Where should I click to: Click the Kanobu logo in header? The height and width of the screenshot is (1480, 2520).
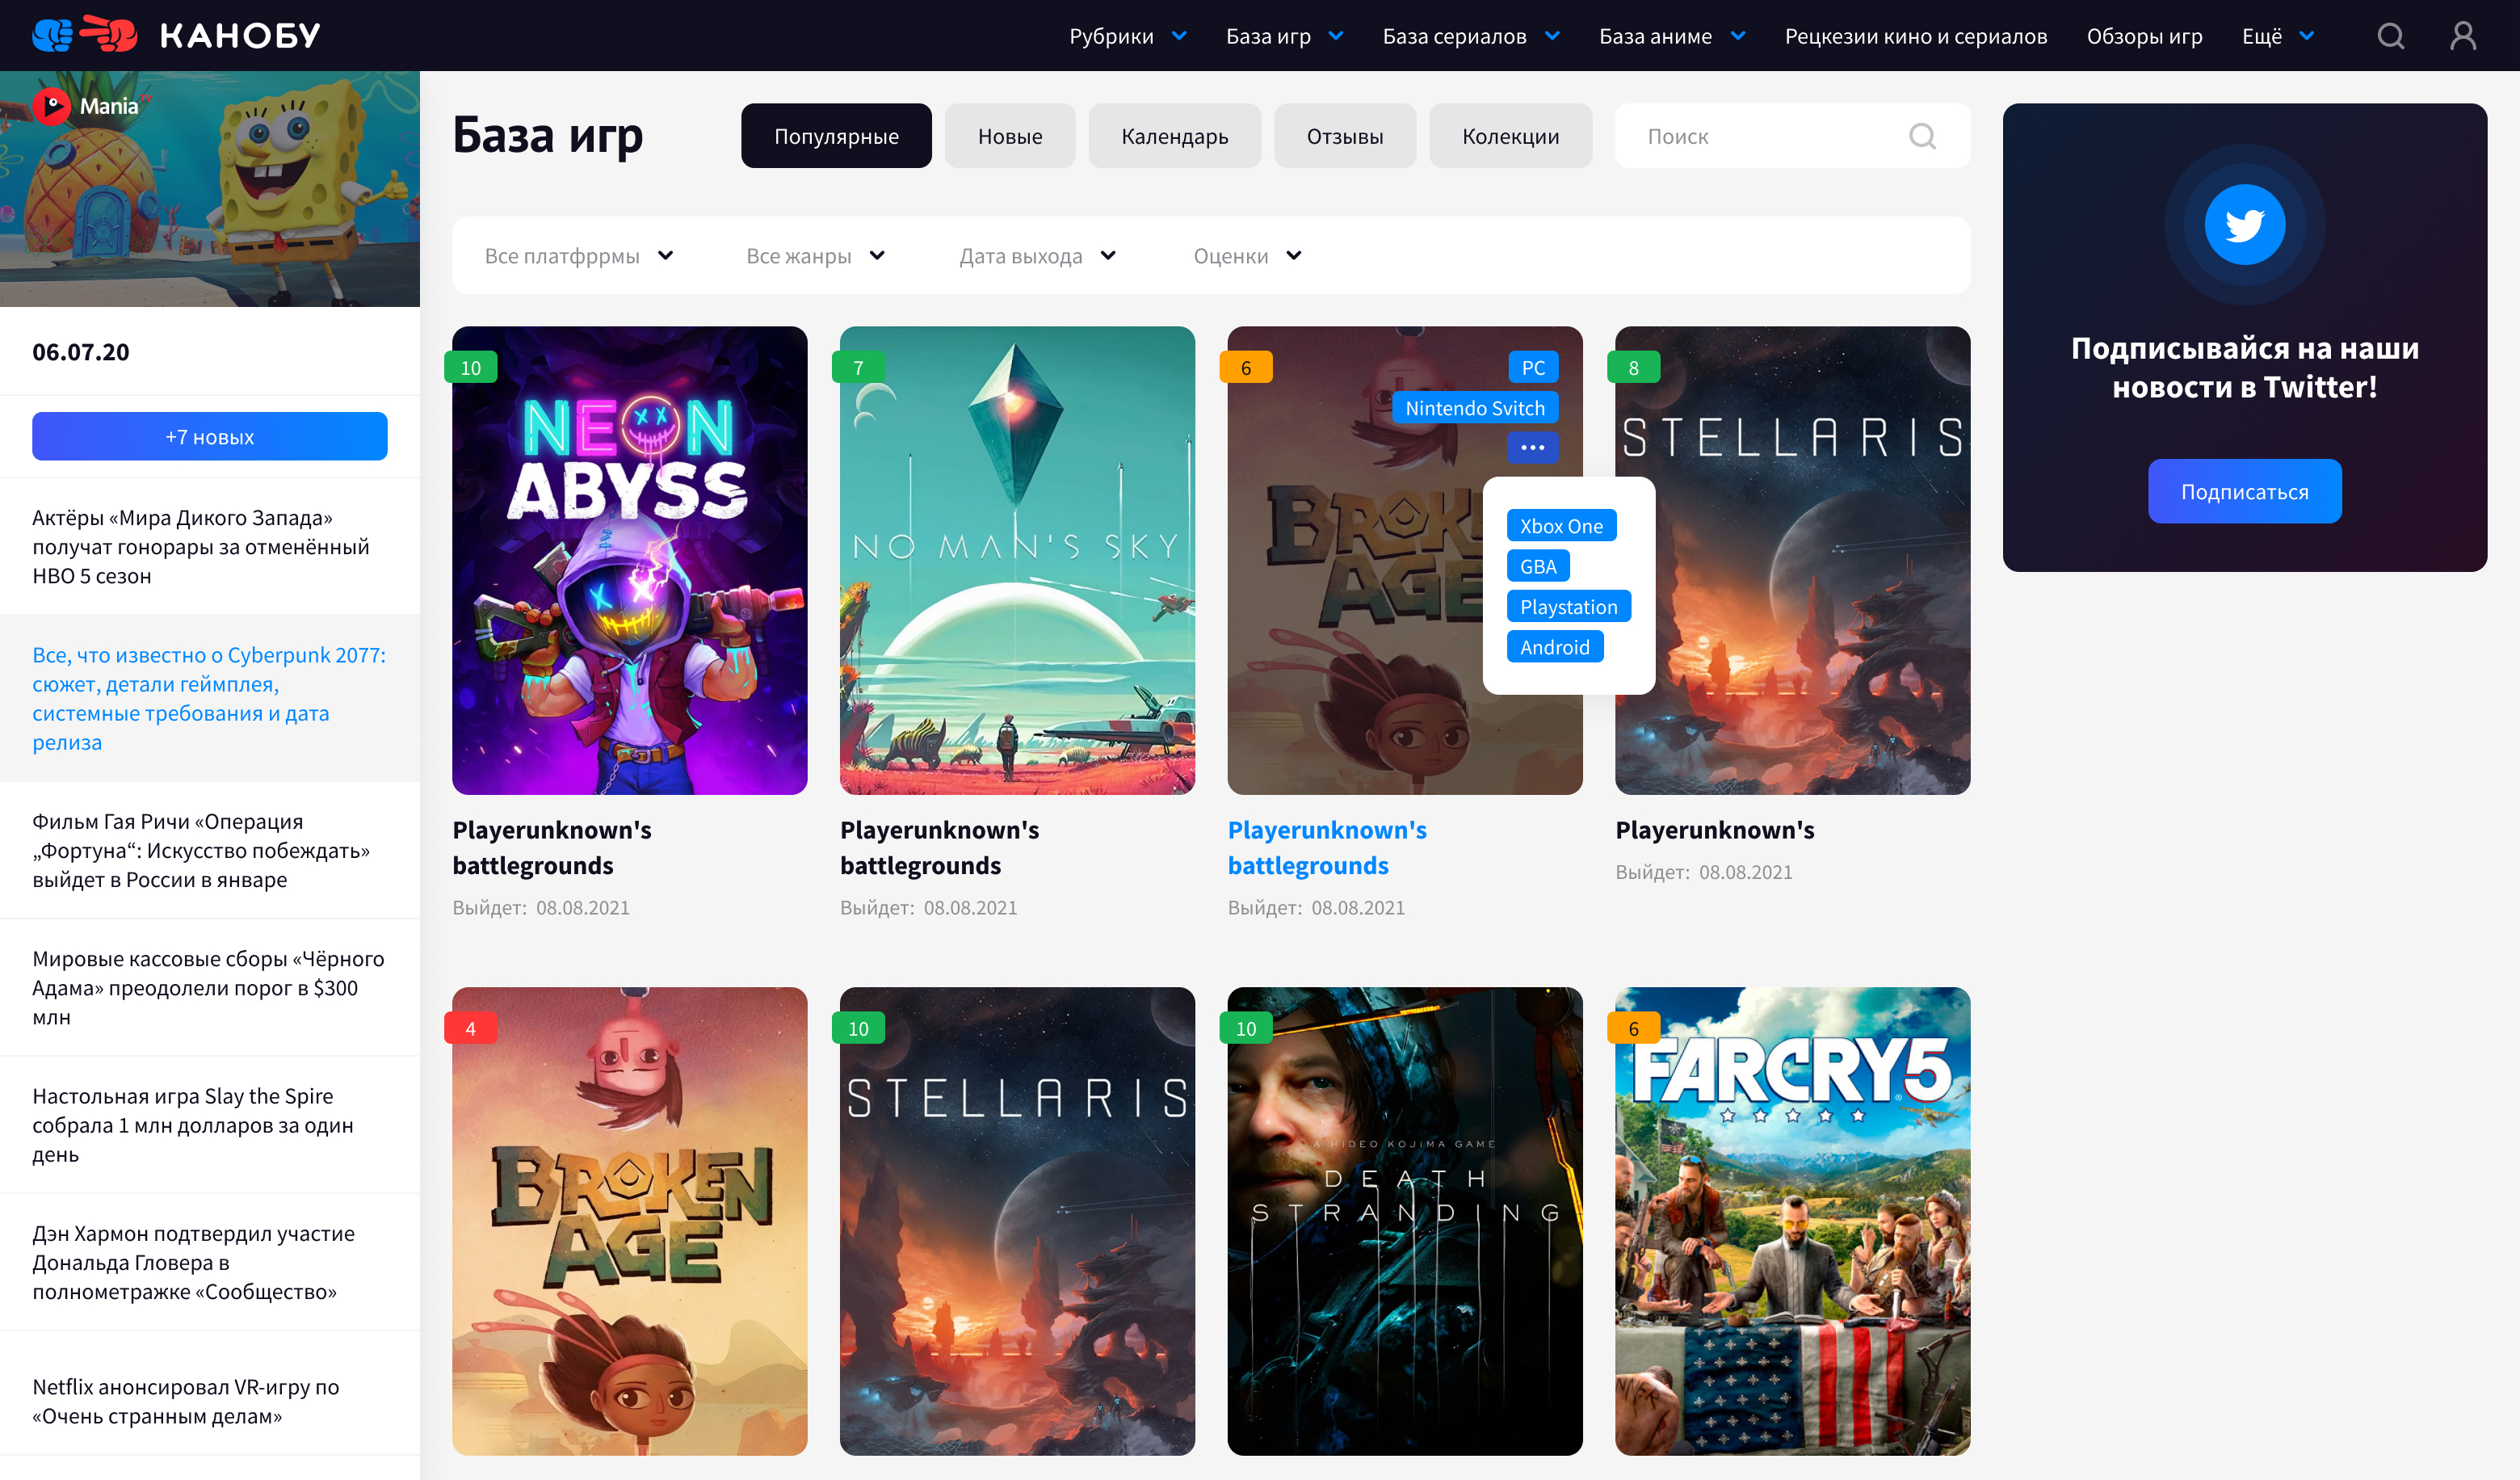tap(176, 35)
